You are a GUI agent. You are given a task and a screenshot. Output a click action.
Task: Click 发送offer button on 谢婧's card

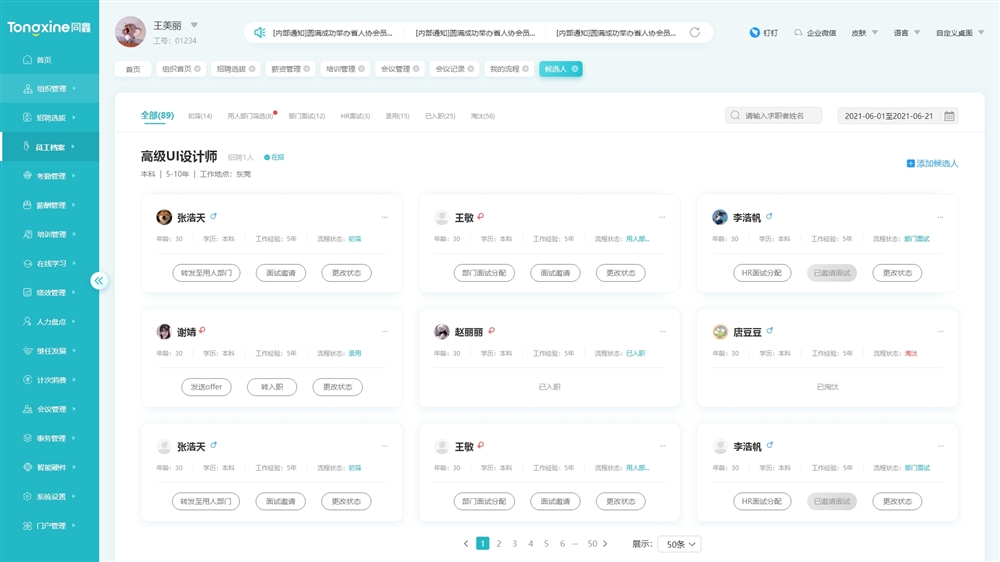(x=206, y=387)
